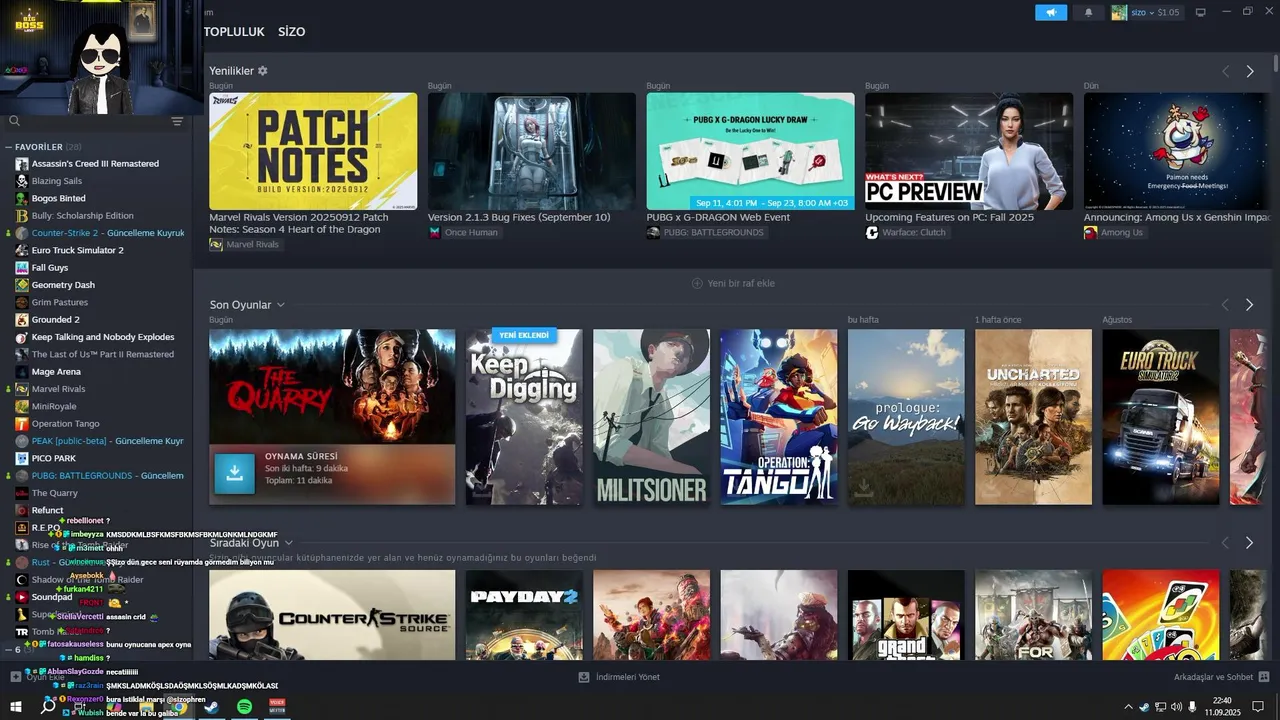Click the Operation Tango sidebar icon
The height and width of the screenshot is (720, 1280).
(x=22, y=424)
